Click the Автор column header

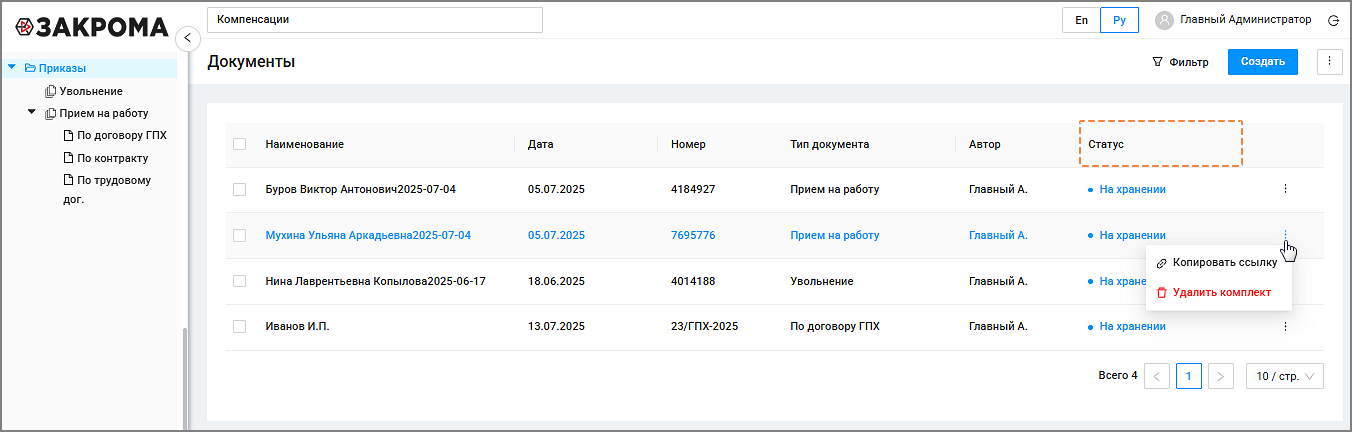coord(984,144)
